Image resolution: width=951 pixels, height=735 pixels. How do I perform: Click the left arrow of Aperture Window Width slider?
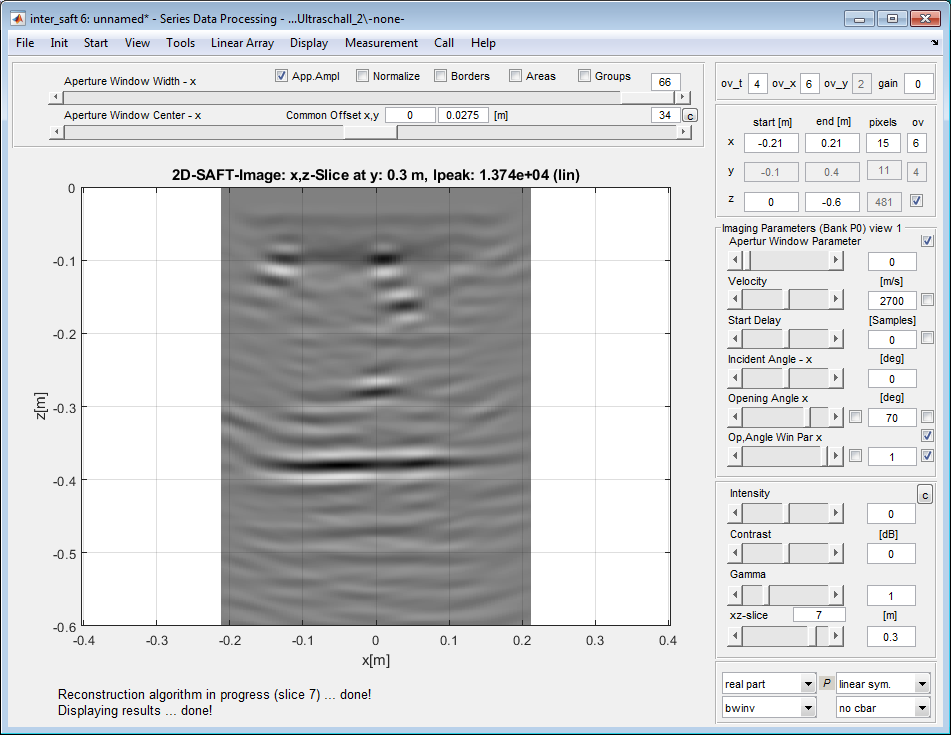[x=56, y=97]
